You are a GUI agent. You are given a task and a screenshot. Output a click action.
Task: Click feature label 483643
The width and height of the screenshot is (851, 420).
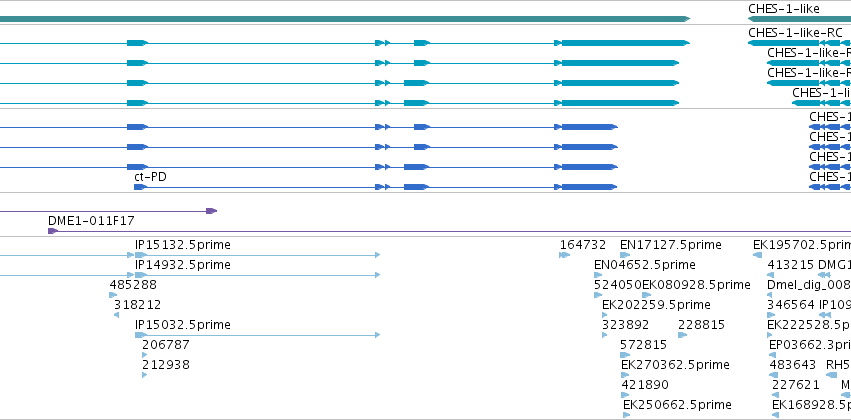pyautogui.click(x=793, y=364)
